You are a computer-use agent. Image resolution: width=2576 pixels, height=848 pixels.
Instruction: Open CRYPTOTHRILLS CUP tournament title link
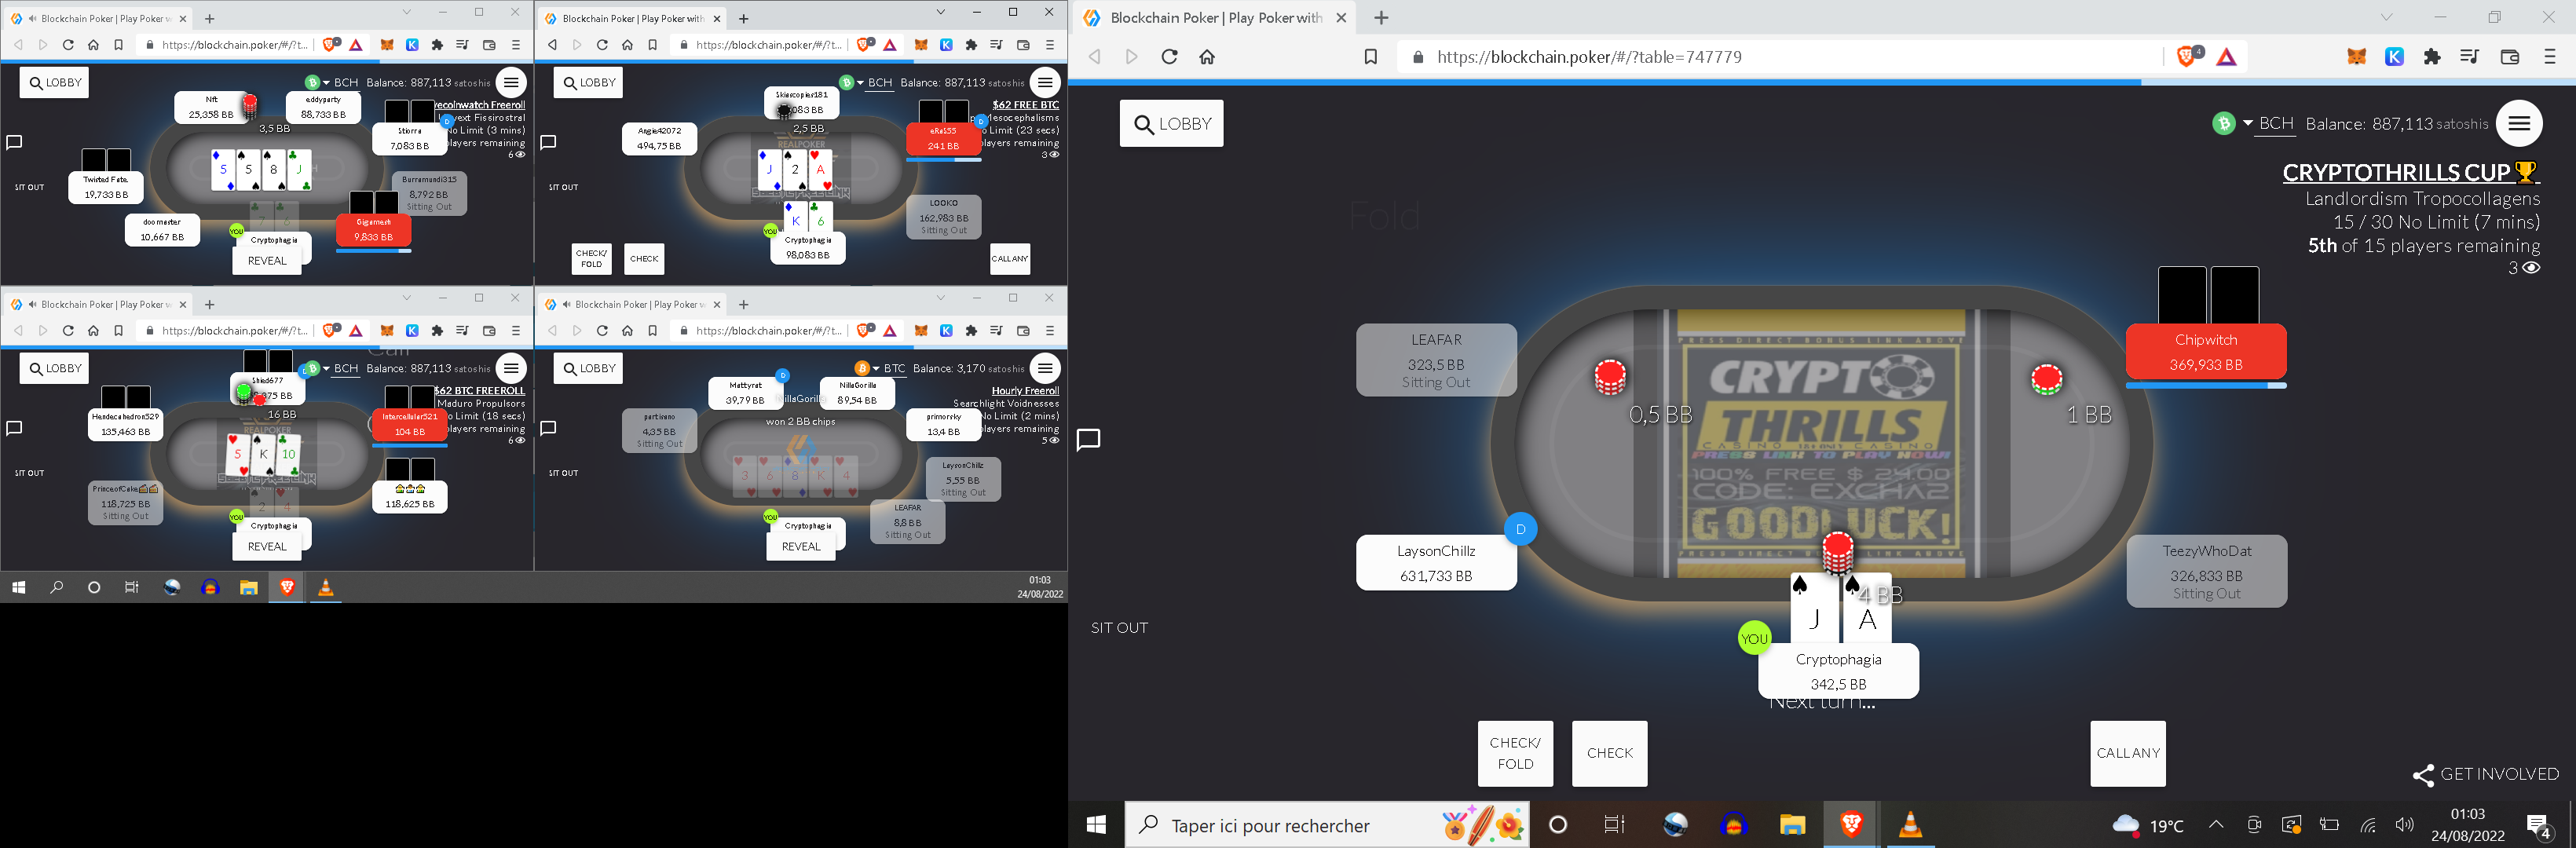2410,172
